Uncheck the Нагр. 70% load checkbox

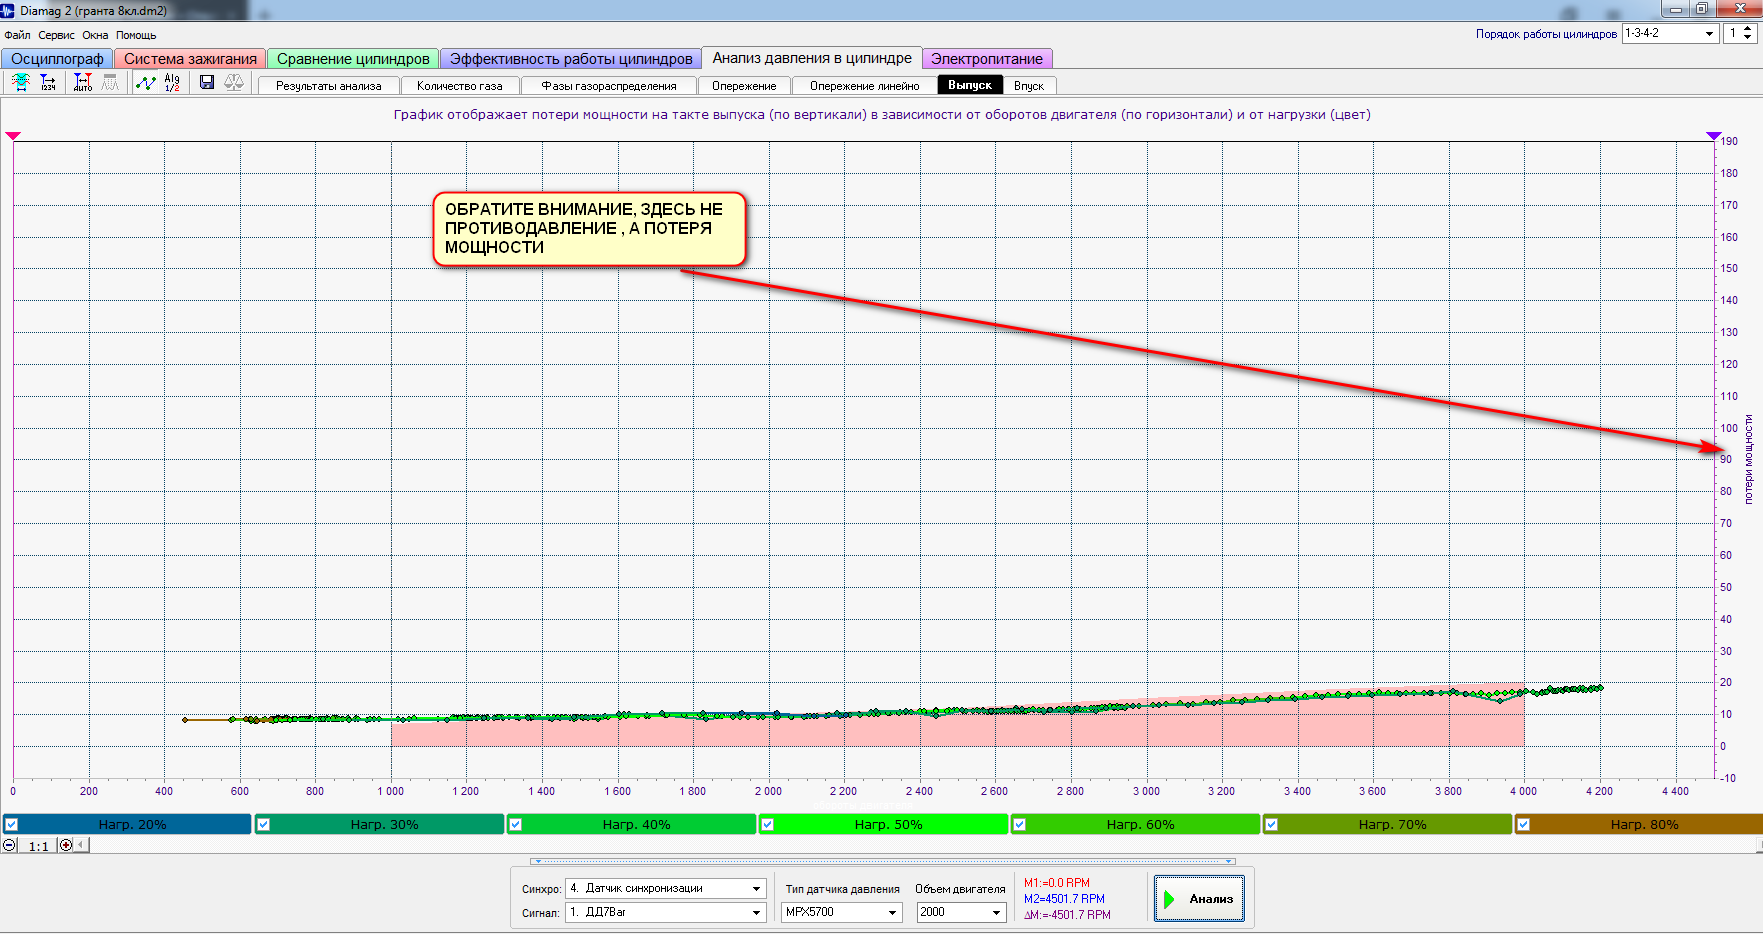[x=1271, y=825]
